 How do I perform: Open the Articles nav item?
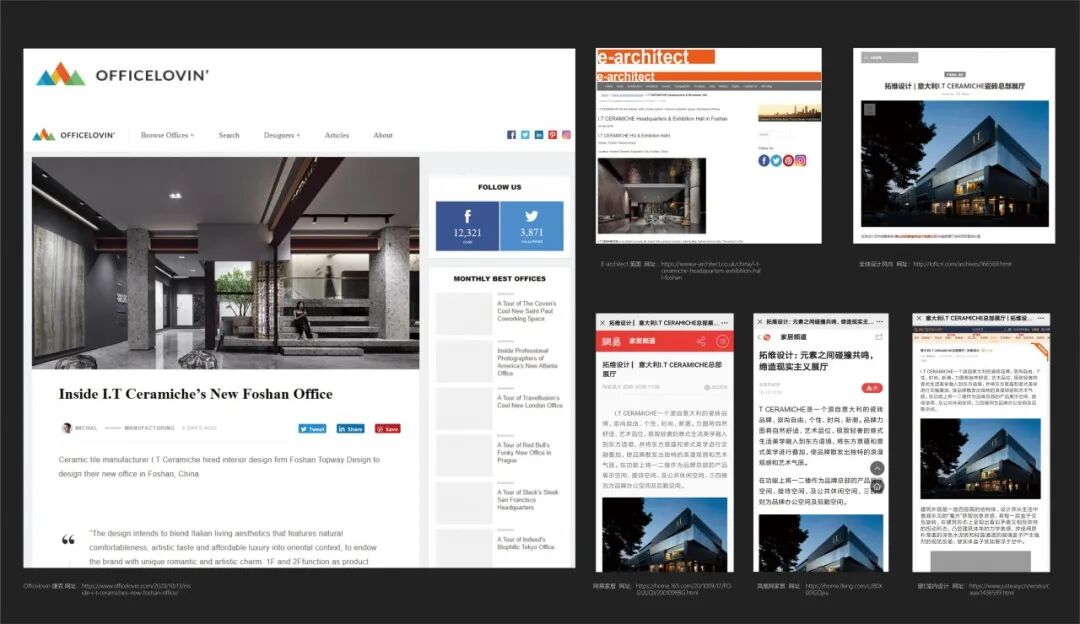(x=337, y=135)
